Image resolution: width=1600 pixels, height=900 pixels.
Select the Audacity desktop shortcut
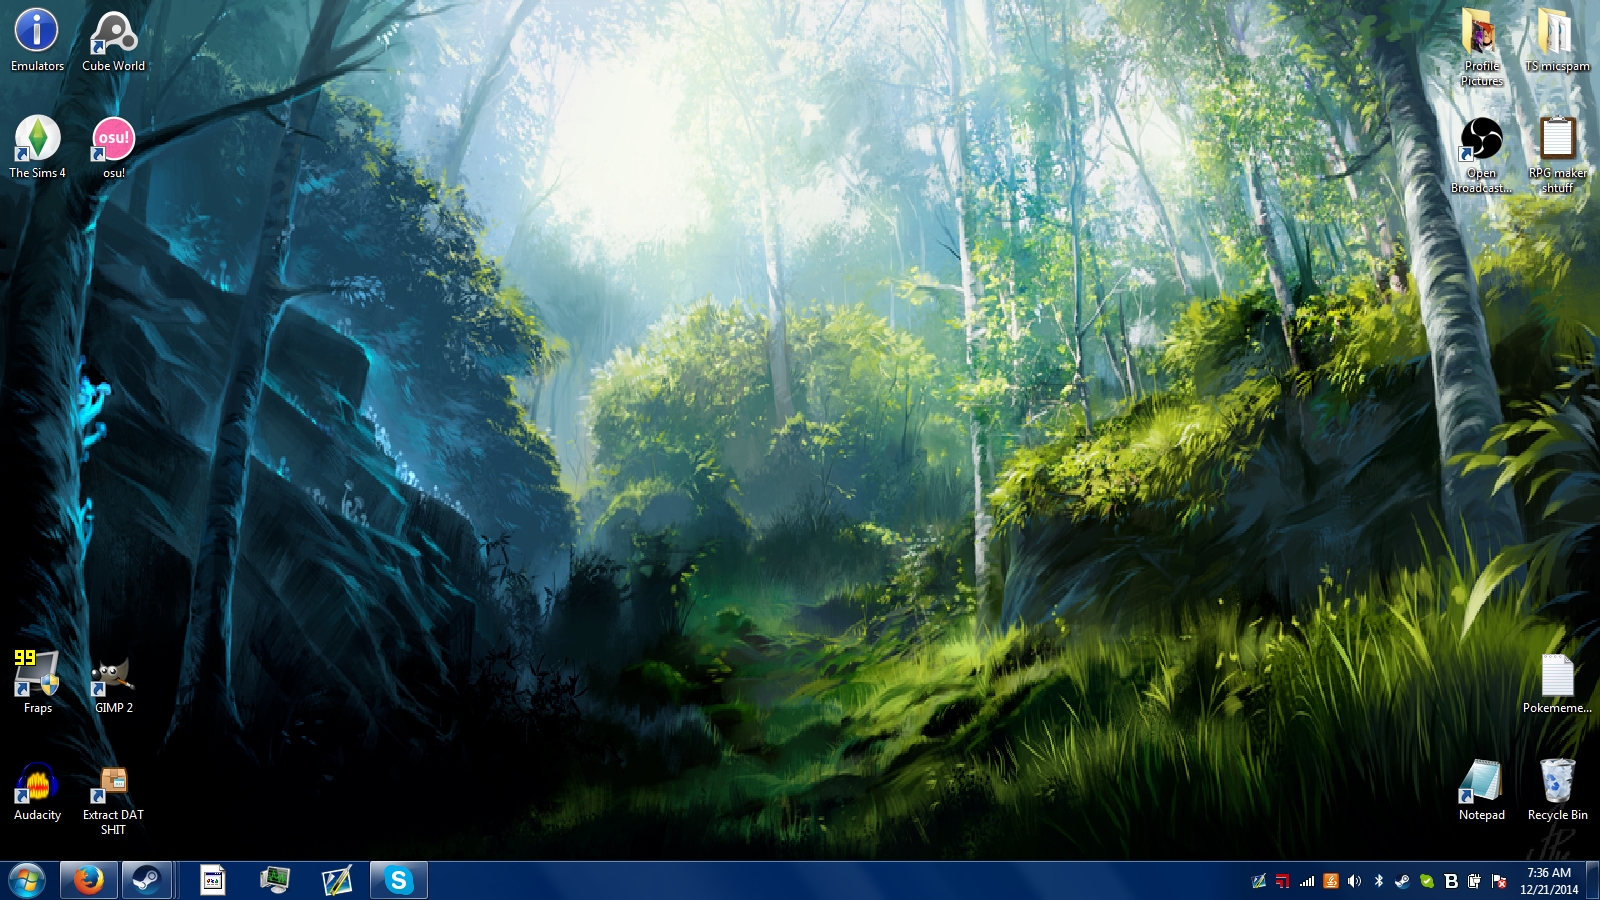pos(37,790)
